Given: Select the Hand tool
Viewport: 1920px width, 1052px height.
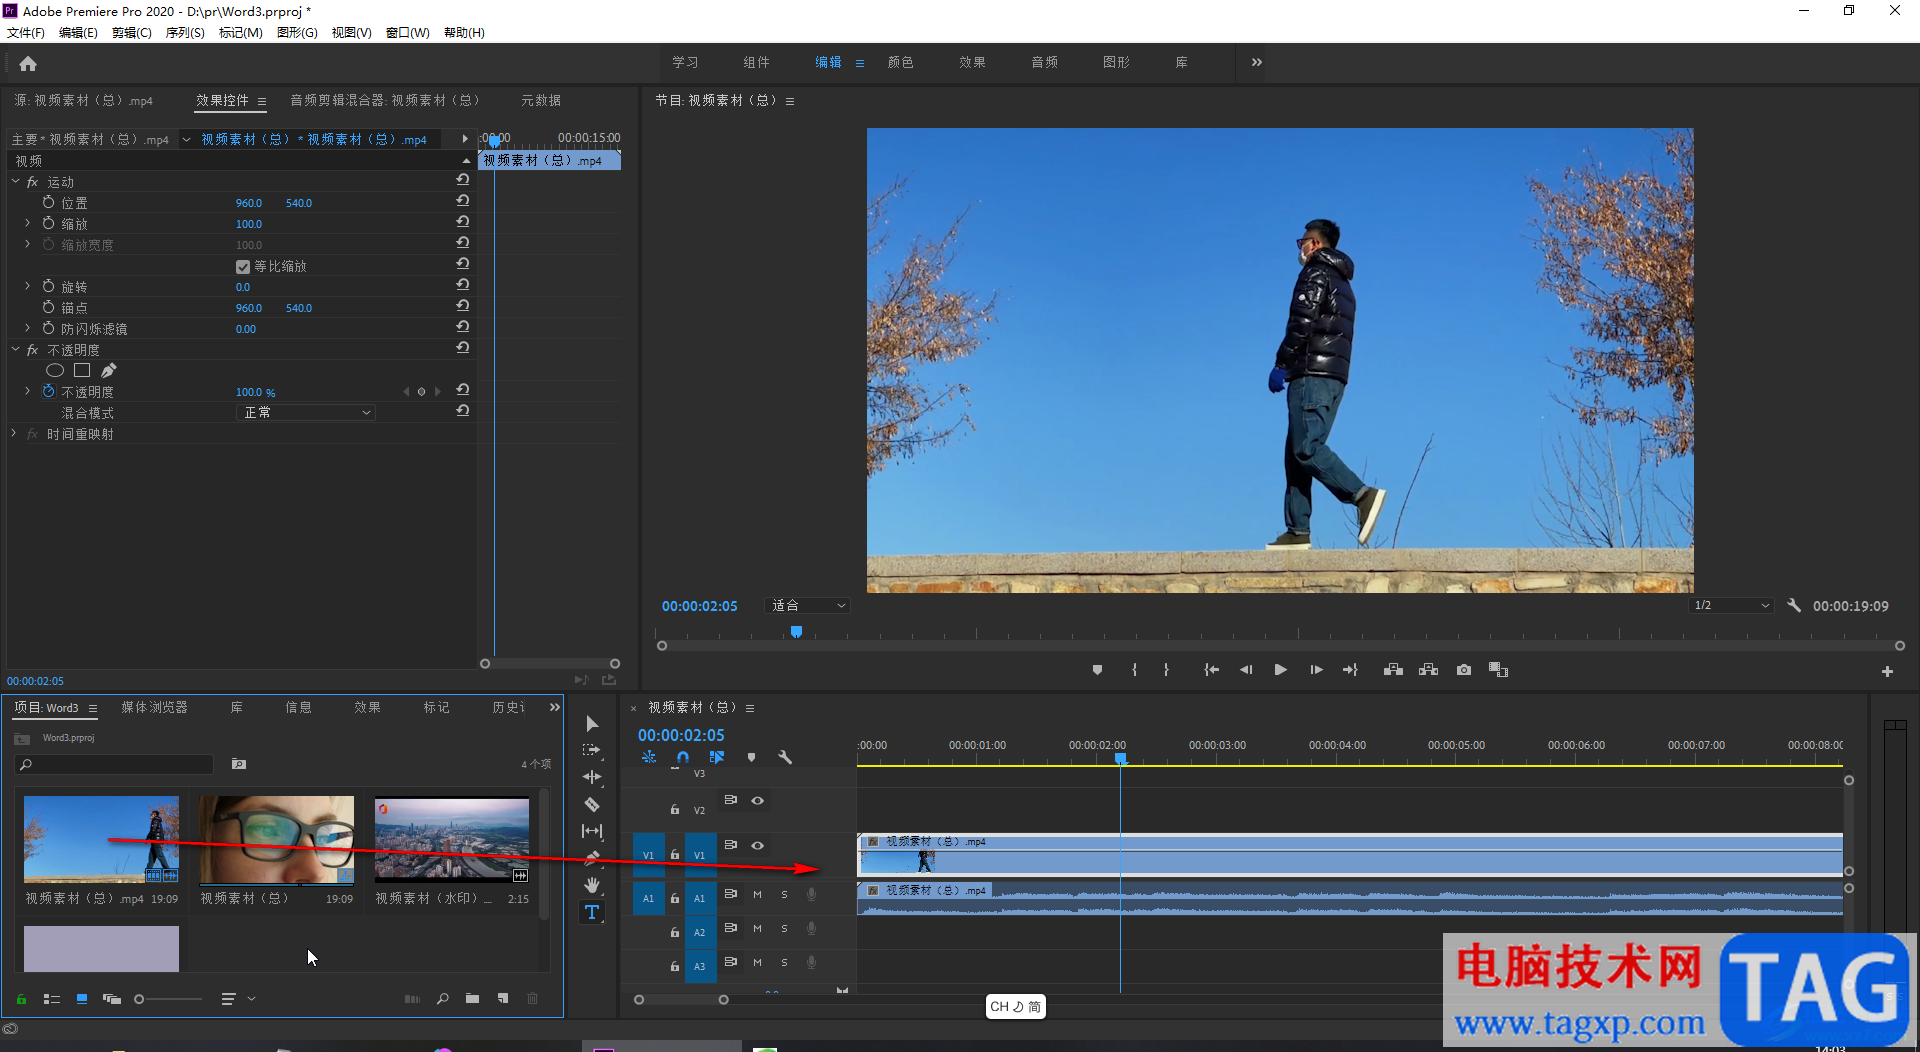Looking at the screenshot, I should click(x=592, y=885).
